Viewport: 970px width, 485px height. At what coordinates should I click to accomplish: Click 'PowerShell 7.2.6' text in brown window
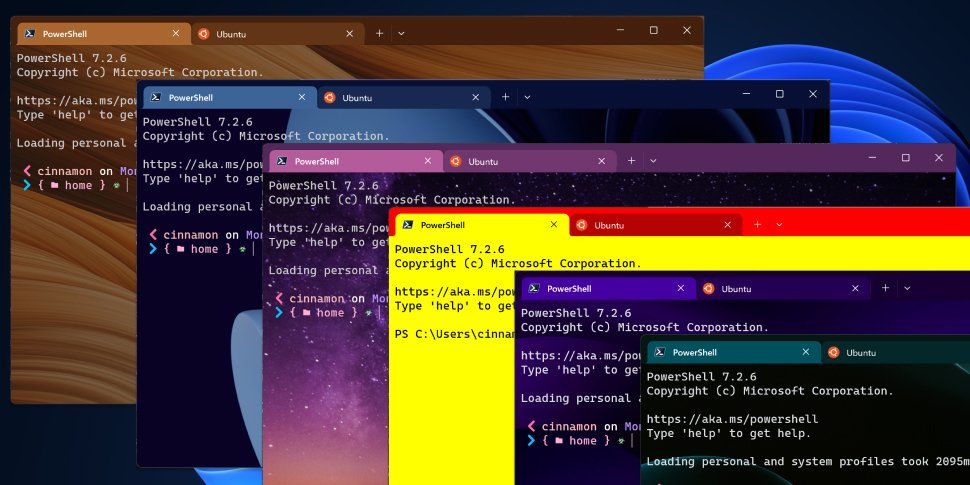click(72, 58)
